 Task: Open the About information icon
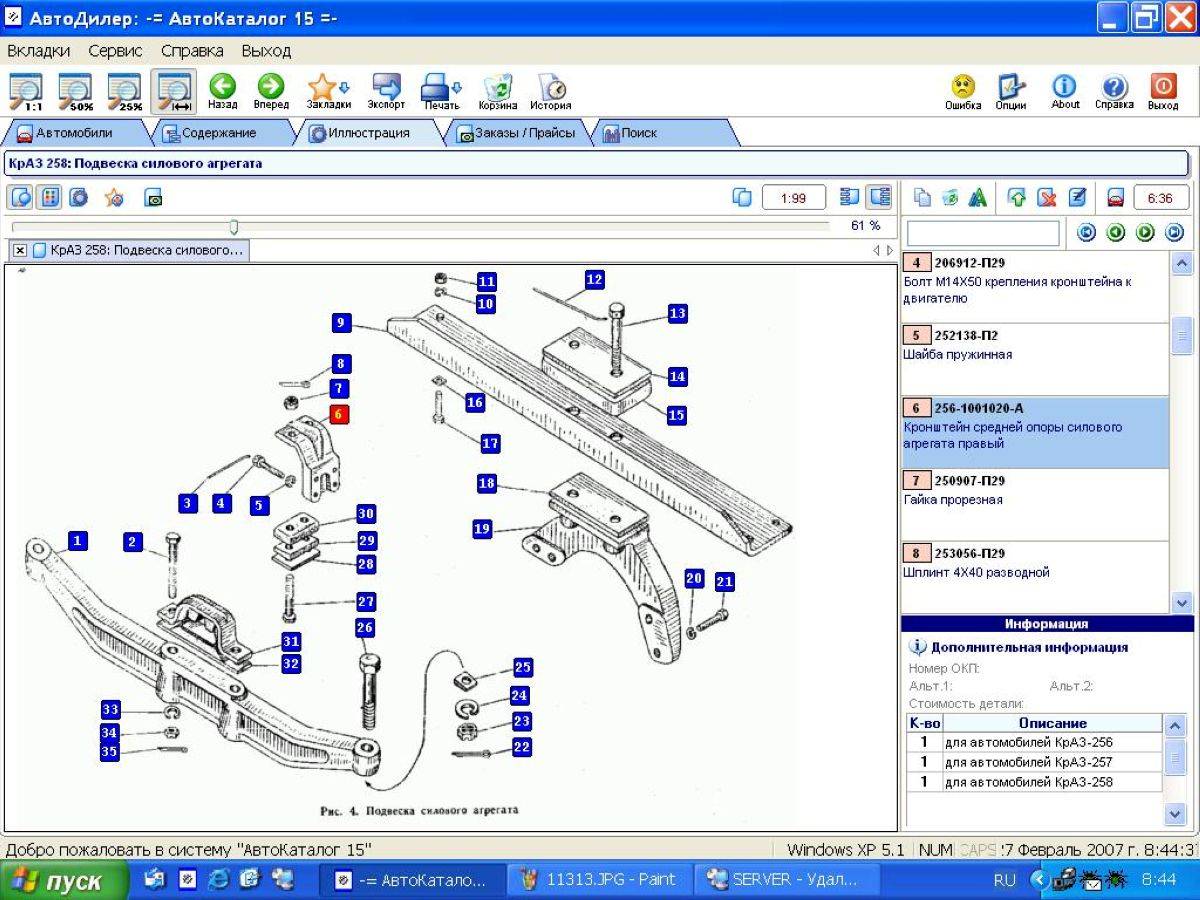(1065, 90)
